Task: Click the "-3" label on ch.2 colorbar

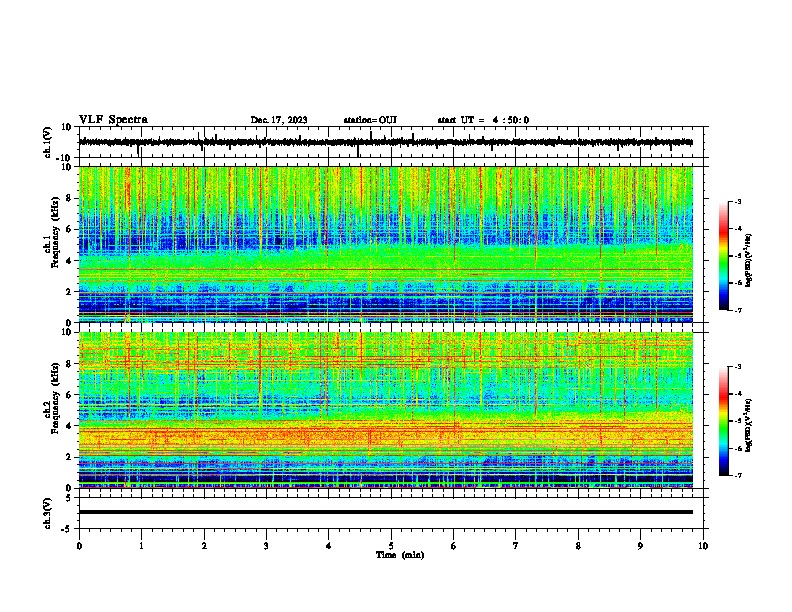Action: click(737, 367)
